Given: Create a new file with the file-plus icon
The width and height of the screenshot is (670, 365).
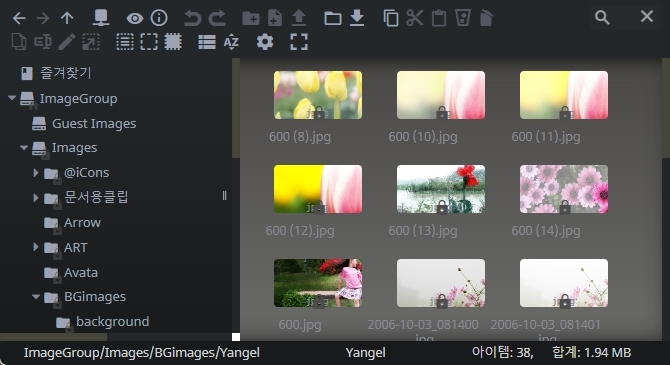Looking at the screenshot, I should [x=275, y=18].
